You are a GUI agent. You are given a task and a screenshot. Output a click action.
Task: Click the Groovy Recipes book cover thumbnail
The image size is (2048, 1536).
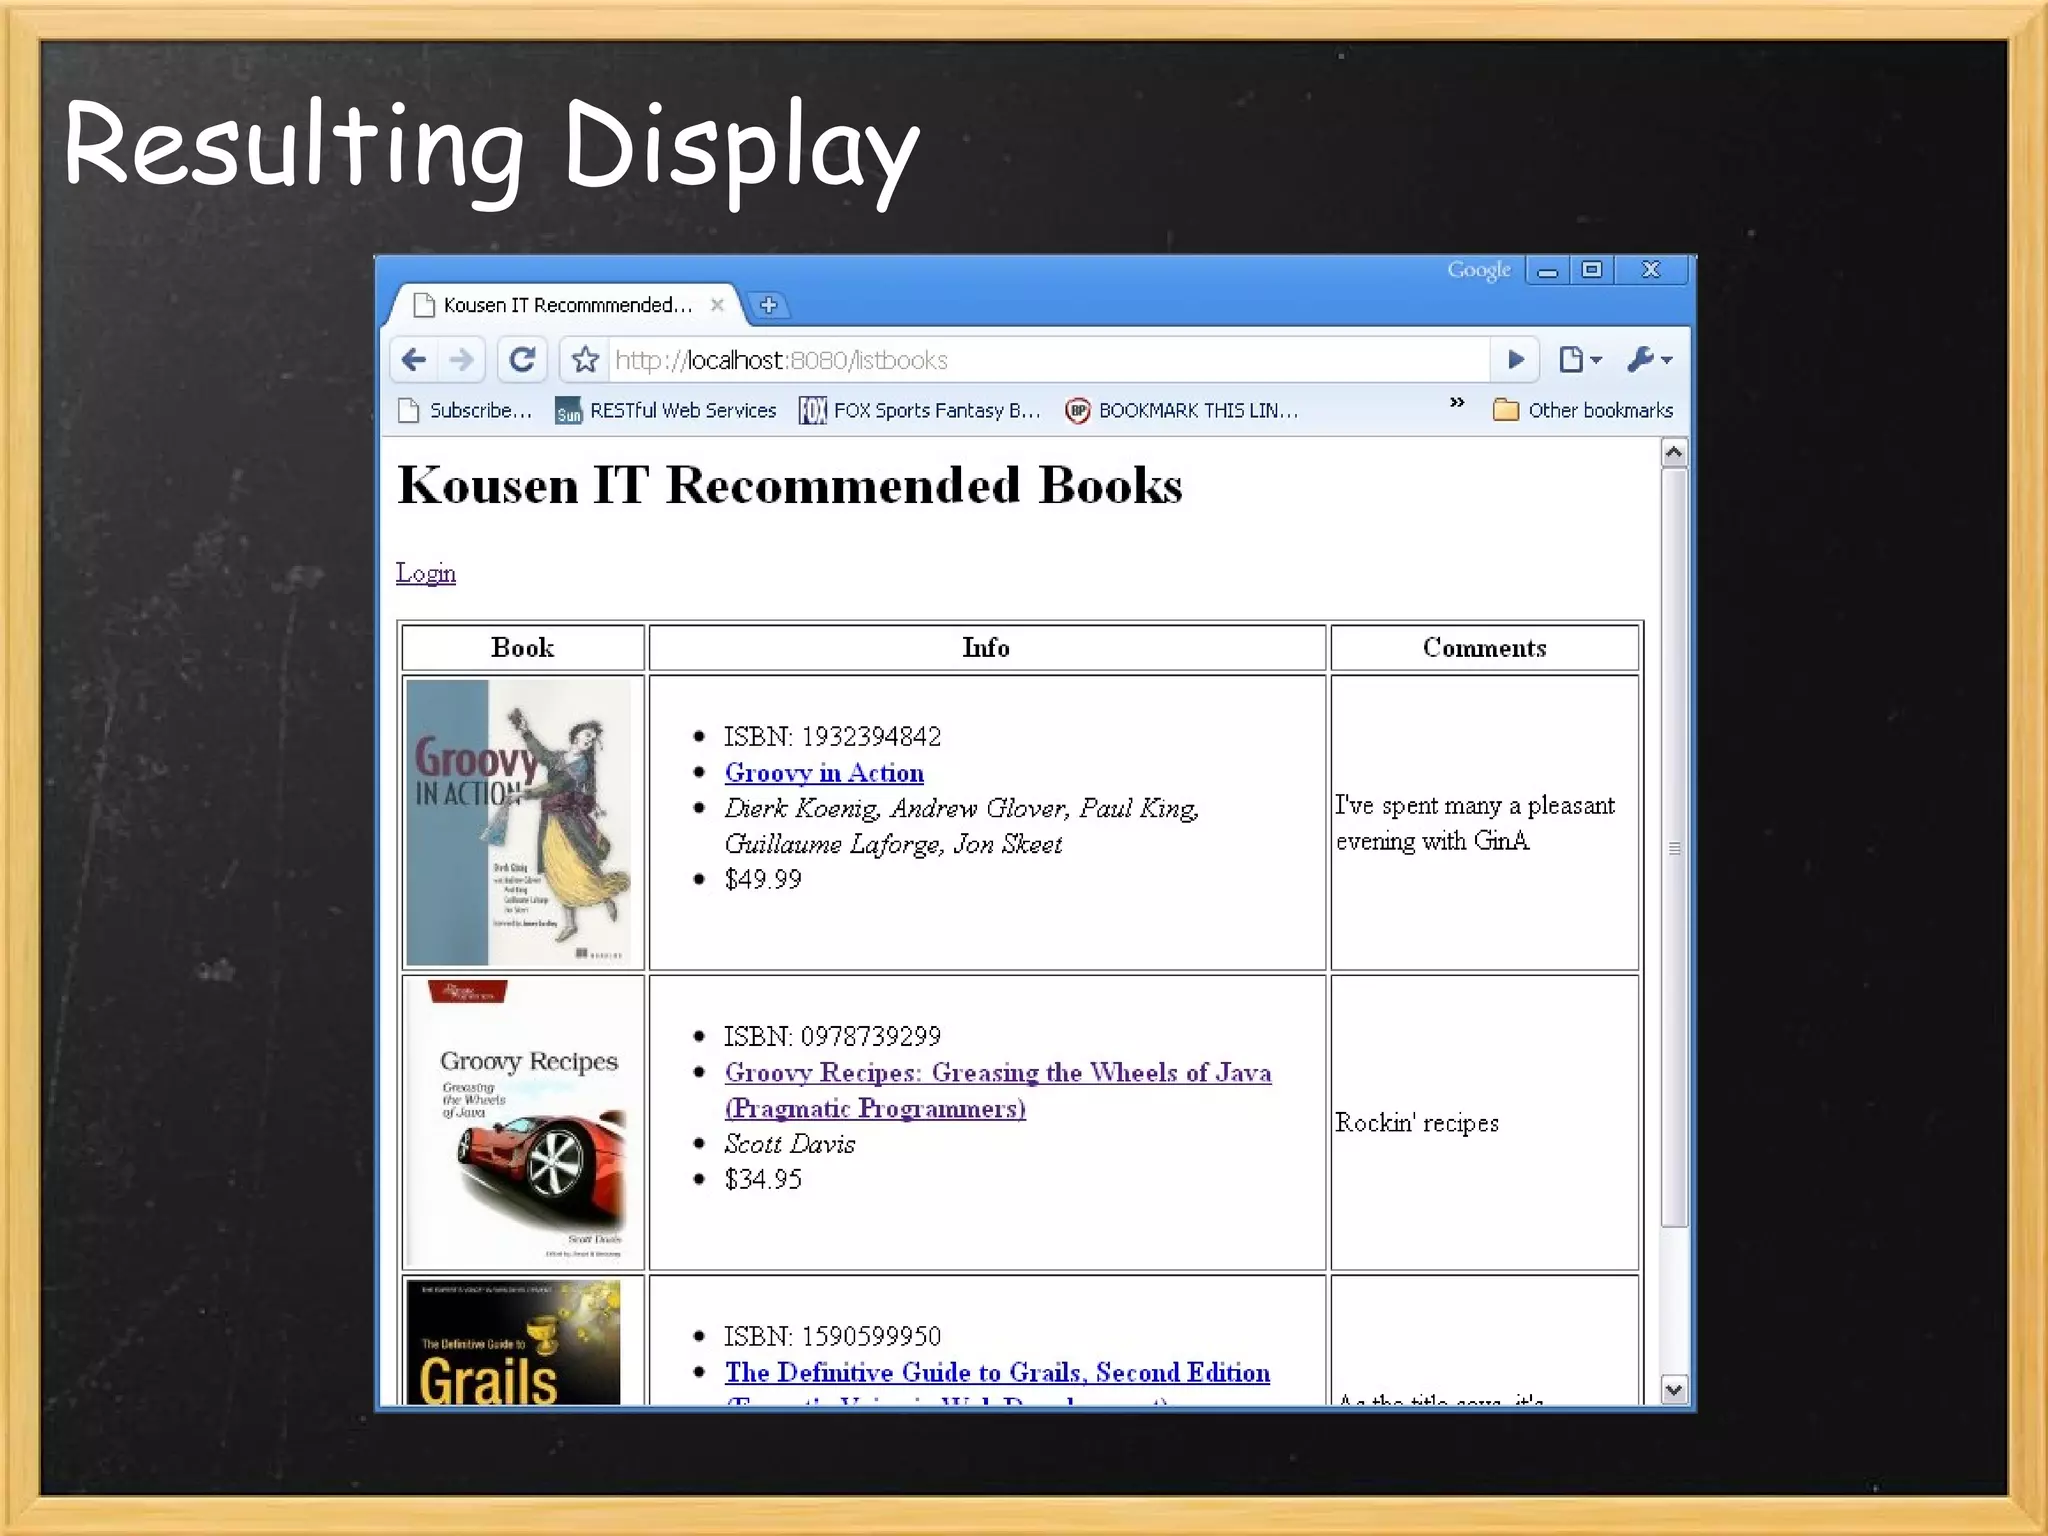[x=523, y=1122]
